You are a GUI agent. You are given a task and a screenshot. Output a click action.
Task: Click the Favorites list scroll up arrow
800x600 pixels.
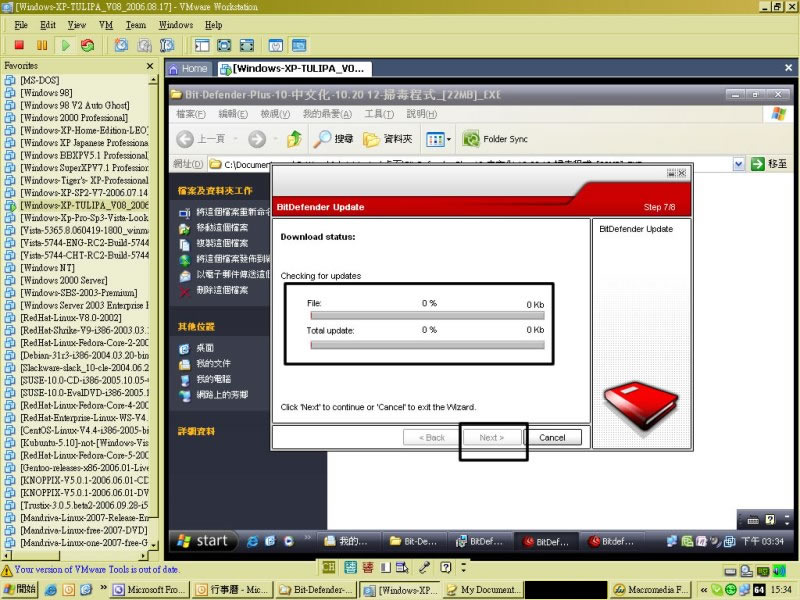tap(153, 80)
